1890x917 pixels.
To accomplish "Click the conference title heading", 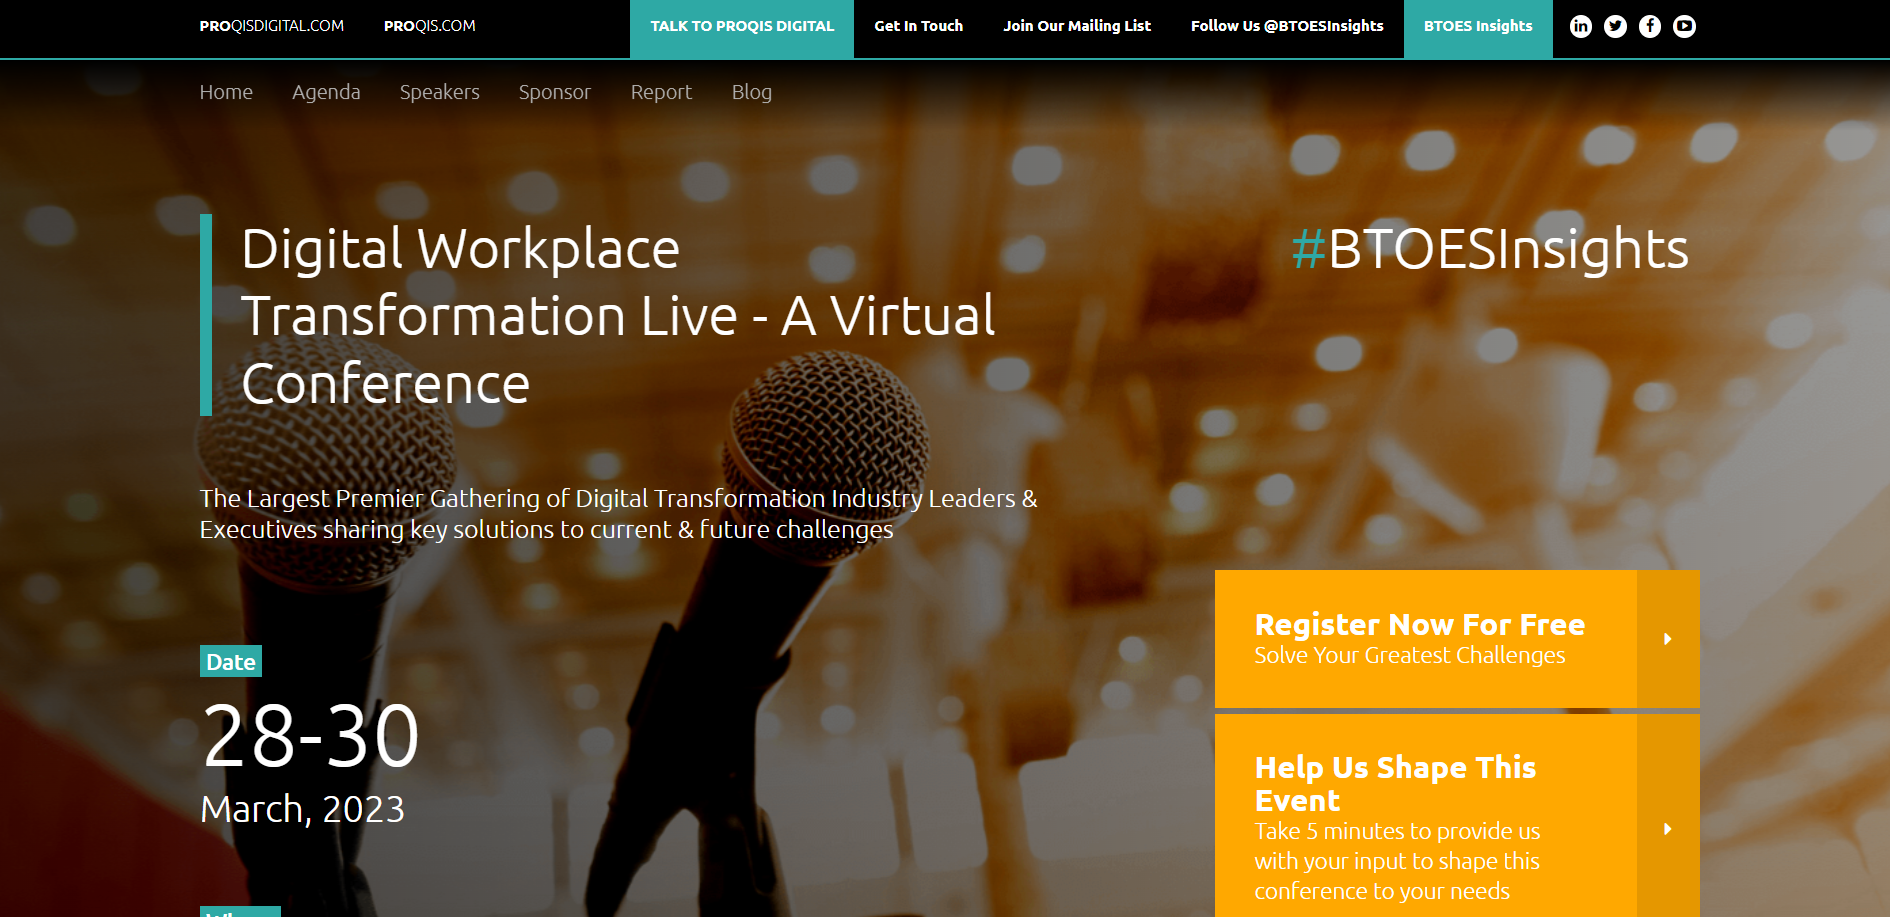I will tap(618, 316).
